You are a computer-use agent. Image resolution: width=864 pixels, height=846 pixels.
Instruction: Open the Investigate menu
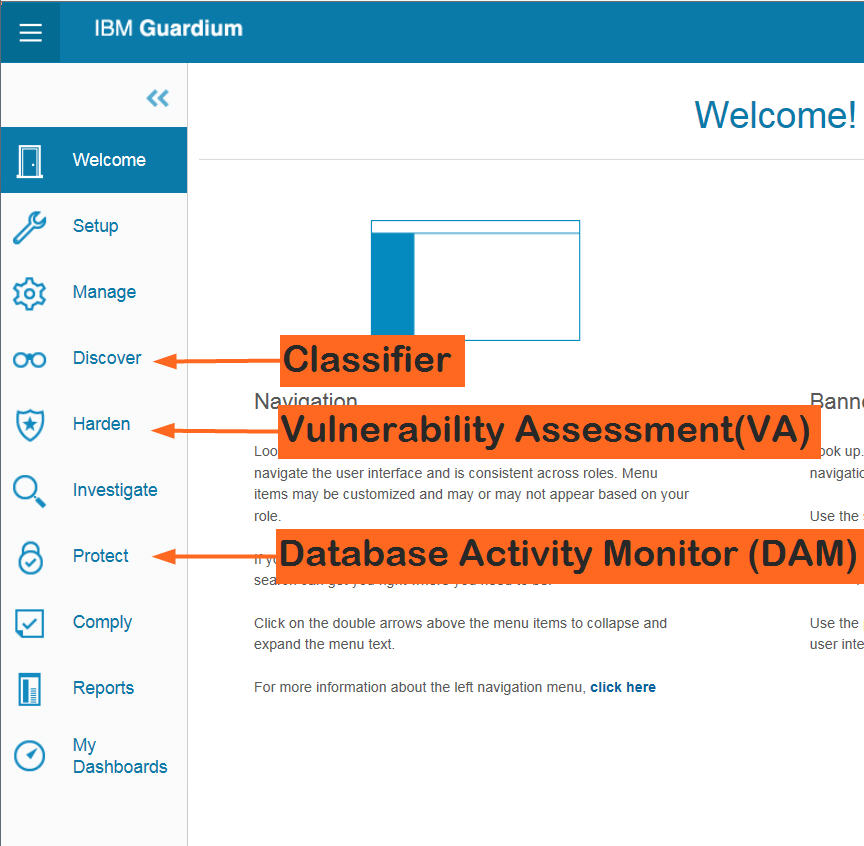coord(94,491)
